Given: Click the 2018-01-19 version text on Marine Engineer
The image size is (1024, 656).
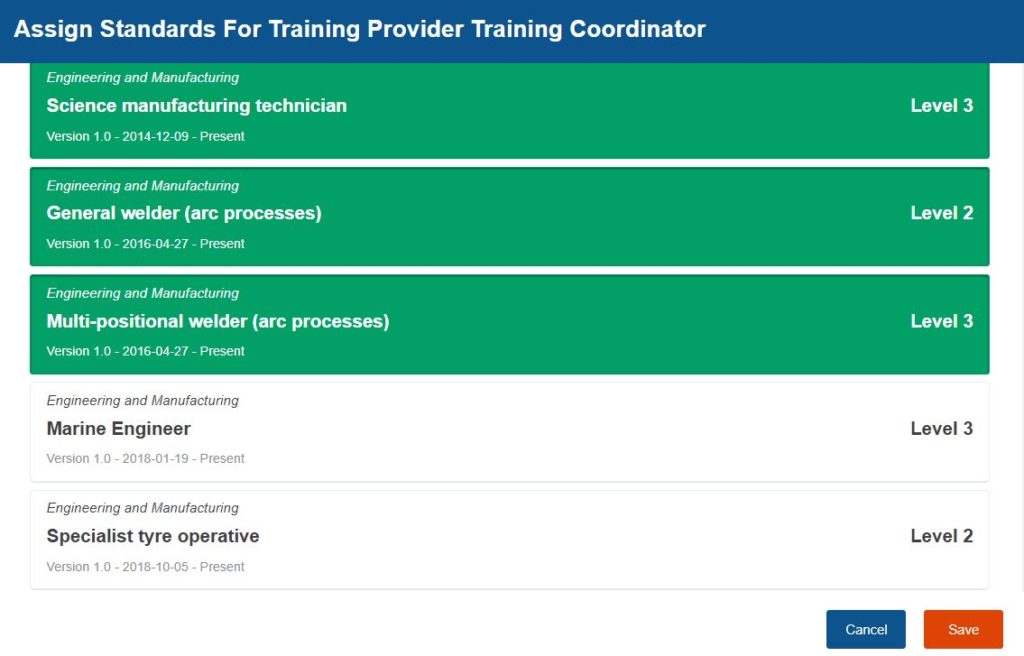Looking at the screenshot, I should coord(146,459).
